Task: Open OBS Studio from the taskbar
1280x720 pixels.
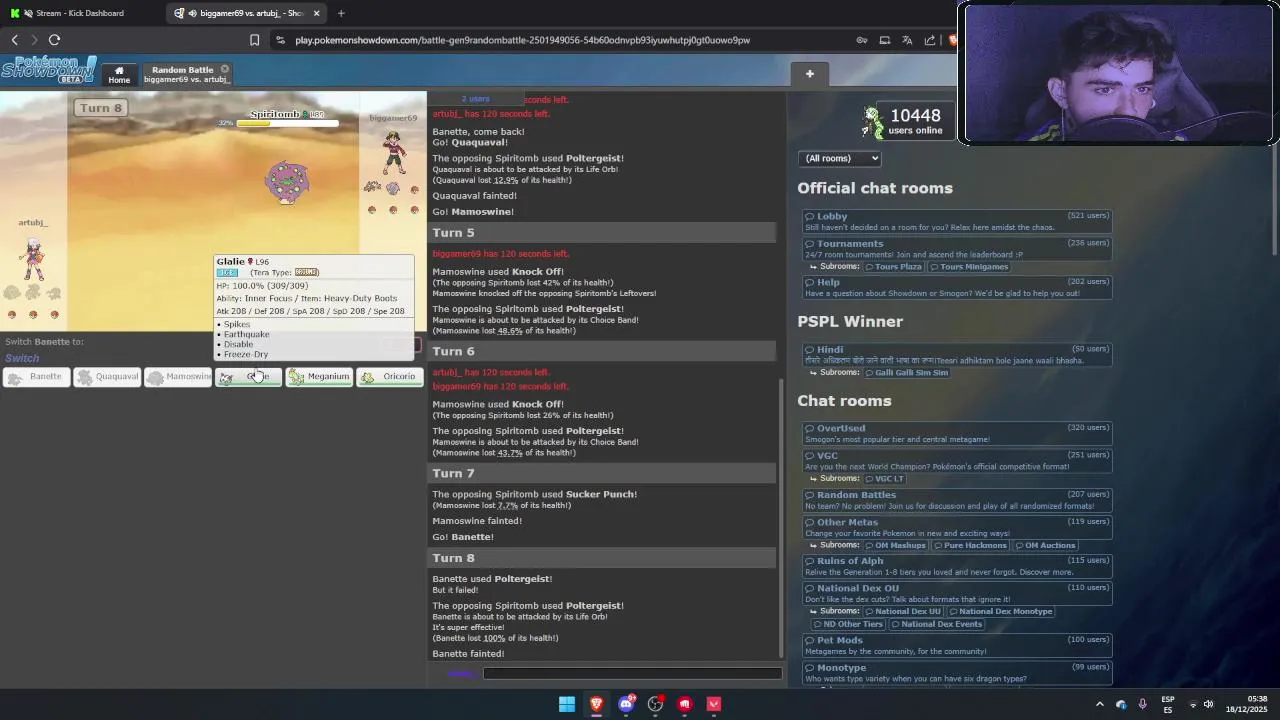Action: [x=655, y=704]
